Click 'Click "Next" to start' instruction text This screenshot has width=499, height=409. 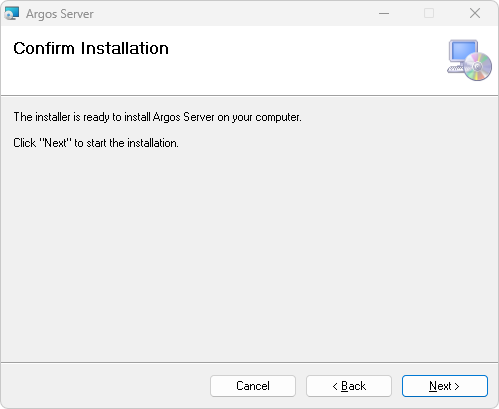pyautogui.click(x=96, y=143)
